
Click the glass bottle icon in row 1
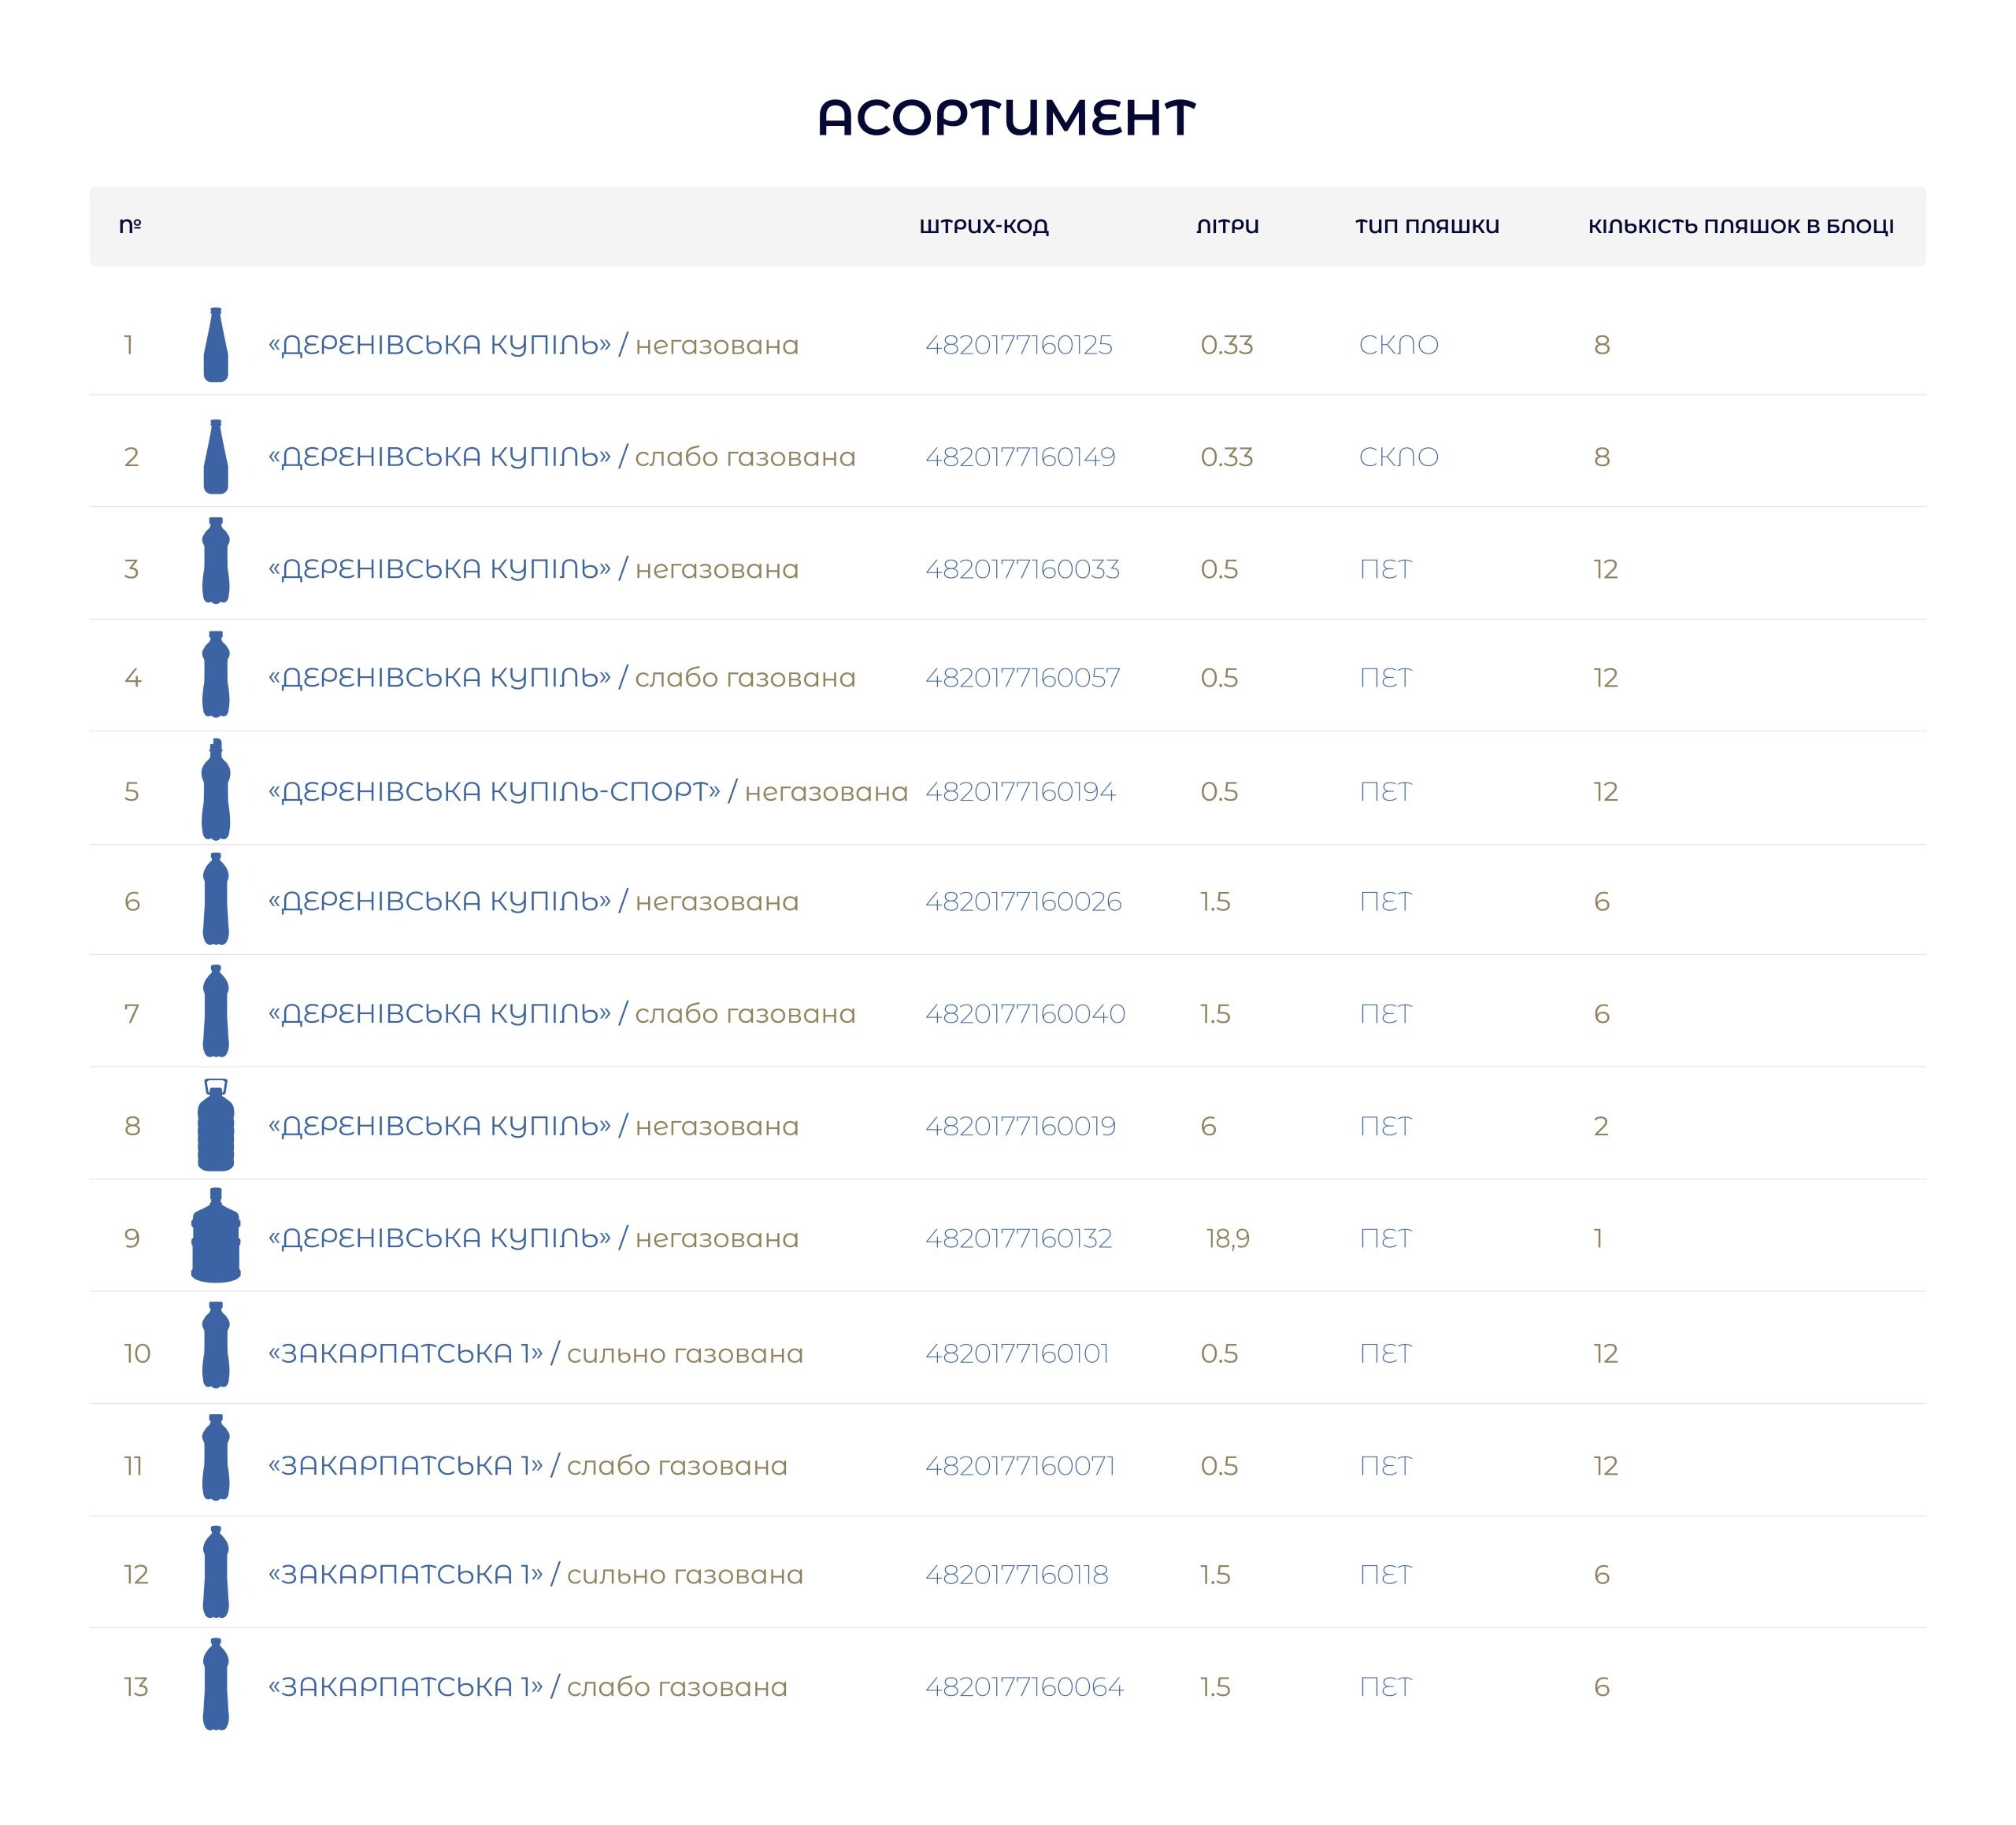tap(216, 345)
